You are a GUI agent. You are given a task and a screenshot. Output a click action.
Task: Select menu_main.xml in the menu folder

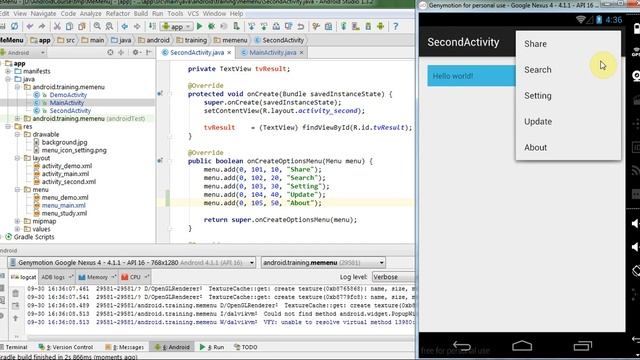(x=63, y=205)
